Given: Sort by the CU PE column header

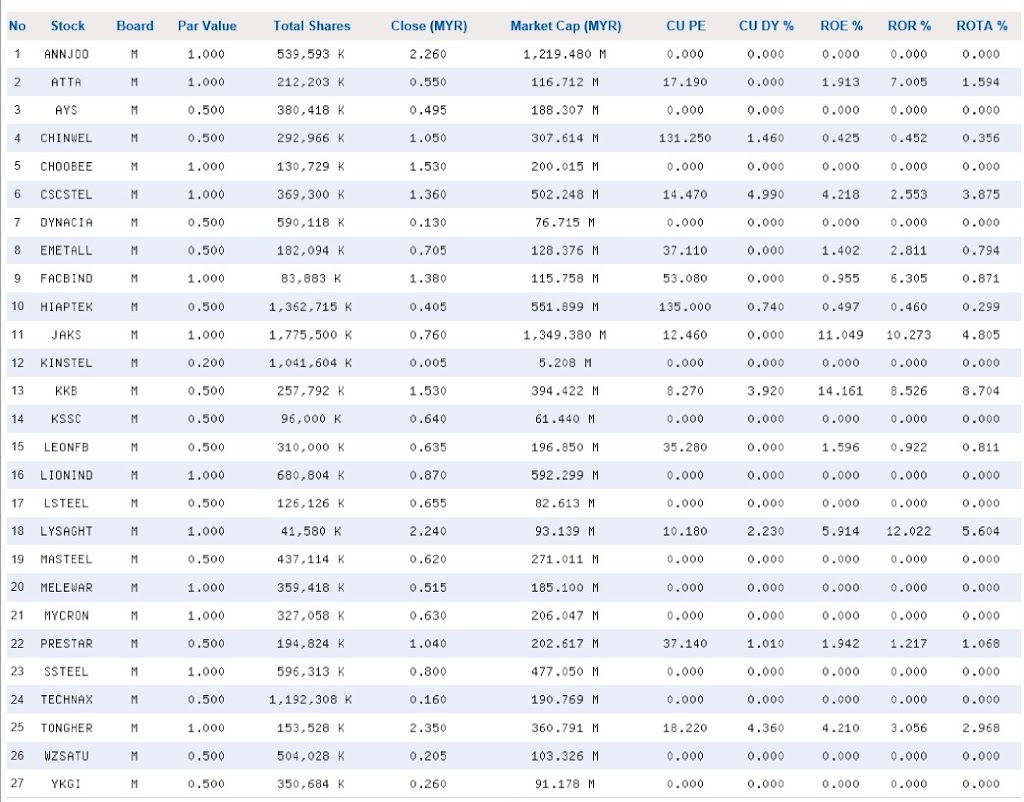Looking at the screenshot, I should [x=686, y=26].
